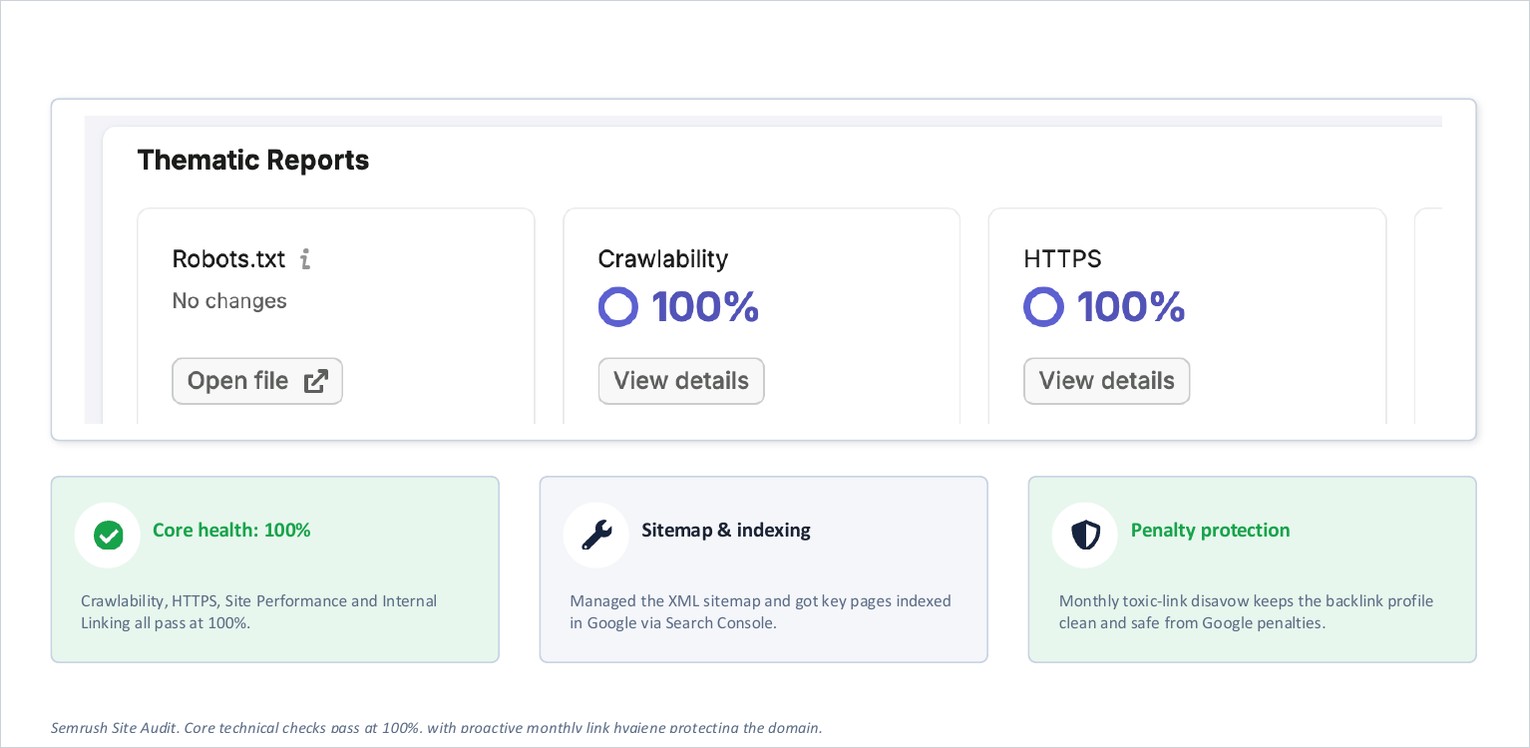
Task: Click the green checkmark Core health icon
Action: click(x=108, y=535)
